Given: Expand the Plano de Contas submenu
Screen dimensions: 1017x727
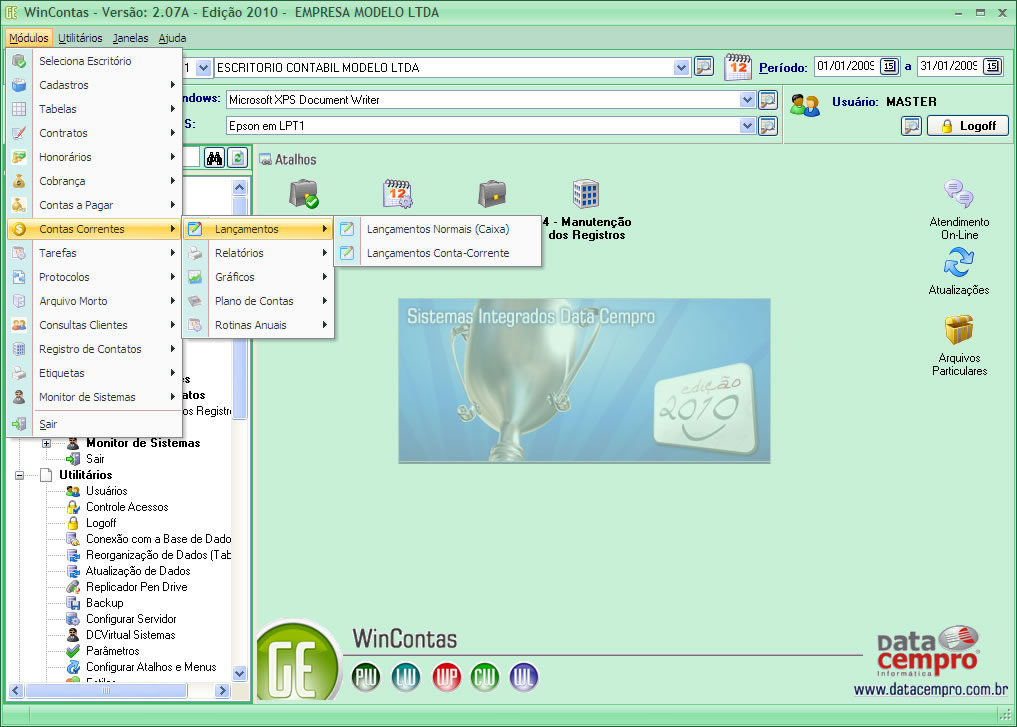Looking at the screenshot, I should [258, 301].
